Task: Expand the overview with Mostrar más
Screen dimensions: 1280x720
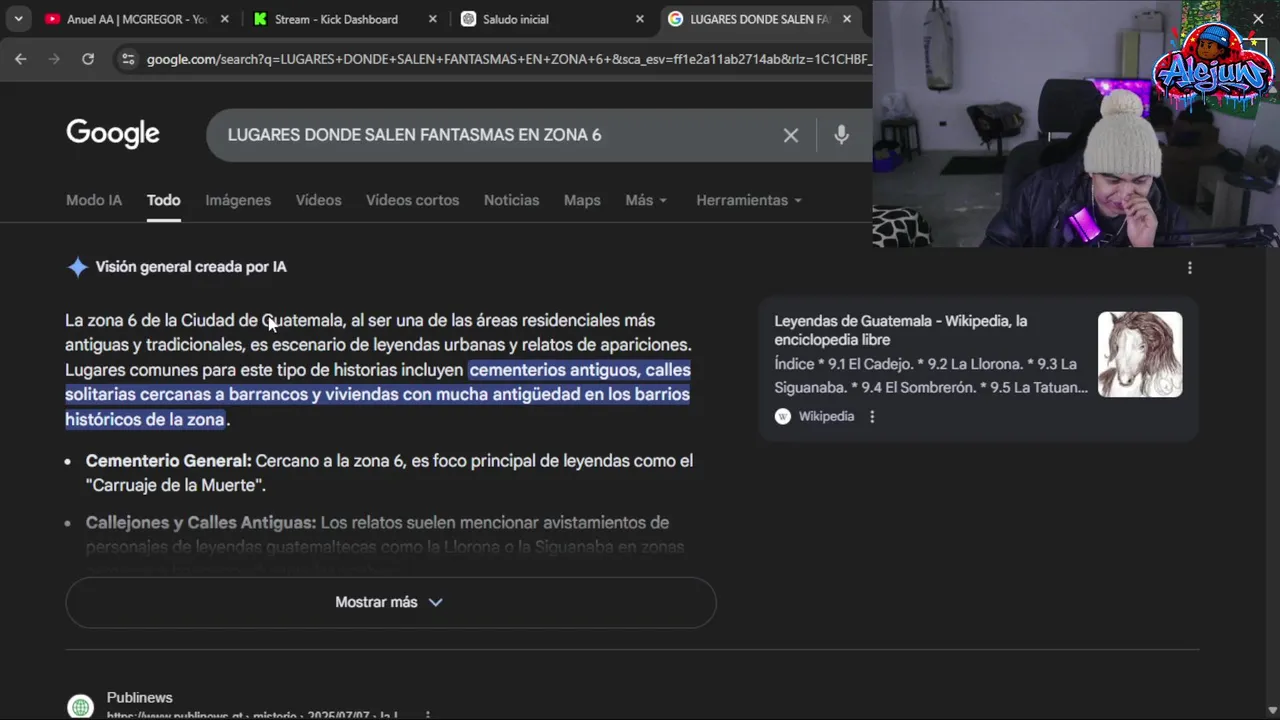Action: (x=390, y=602)
